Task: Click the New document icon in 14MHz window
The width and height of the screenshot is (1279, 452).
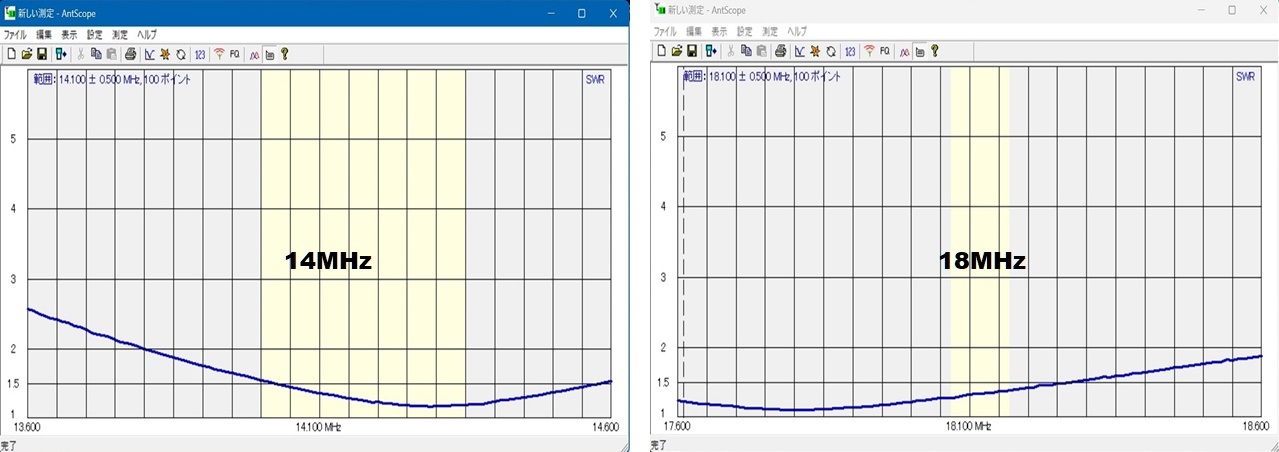Action: point(11,54)
